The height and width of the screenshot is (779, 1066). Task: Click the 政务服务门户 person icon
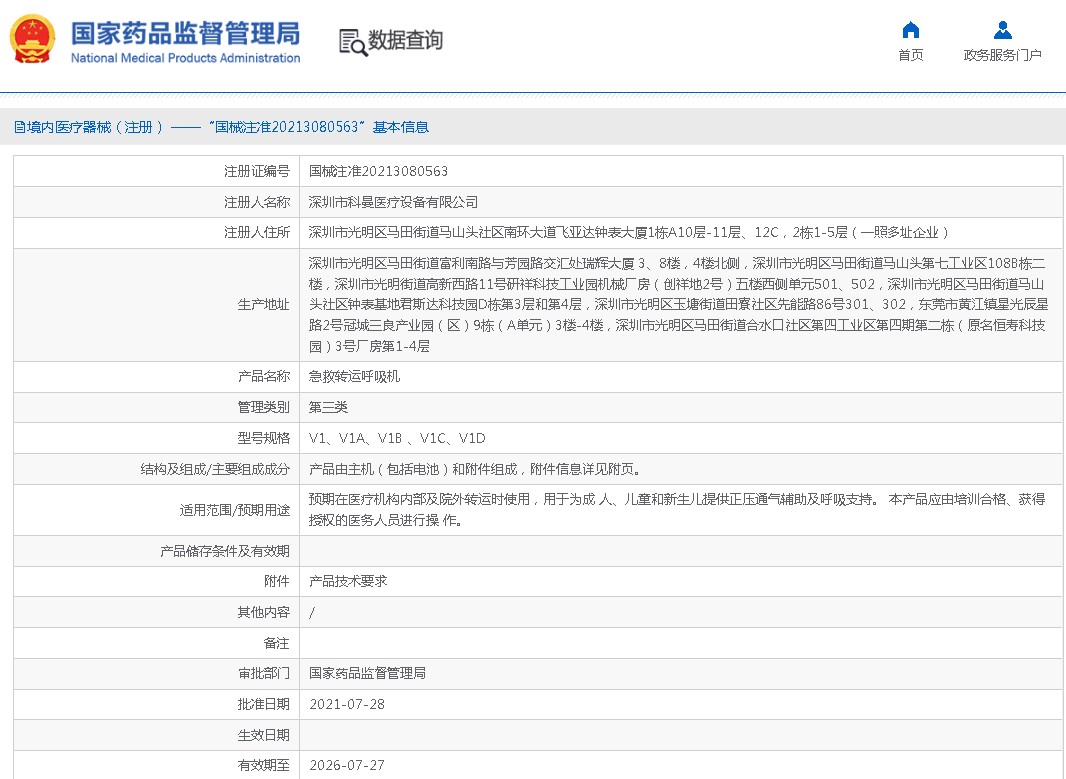(x=1002, y=30)
